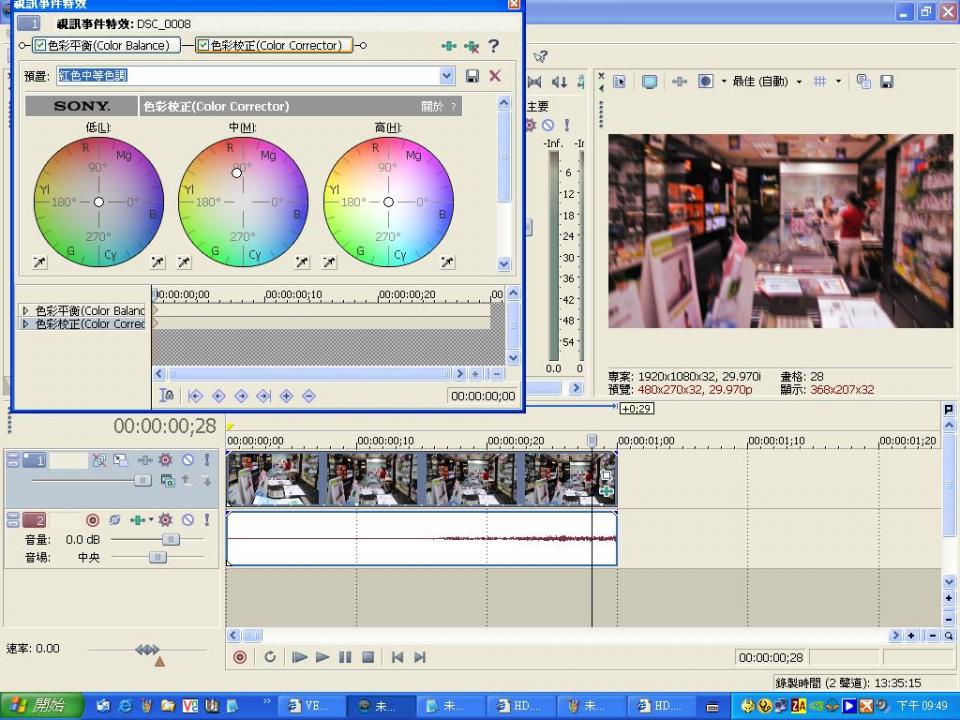Arm audio track 2 for recording

(x=92, y=520)
